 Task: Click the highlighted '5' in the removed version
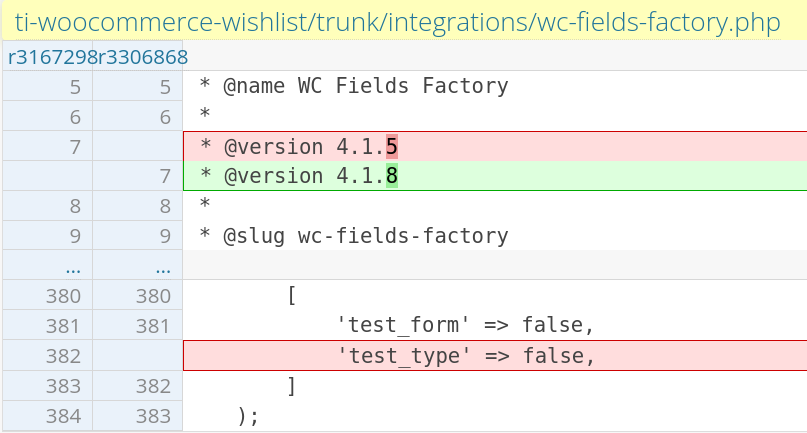coord(392,147)
